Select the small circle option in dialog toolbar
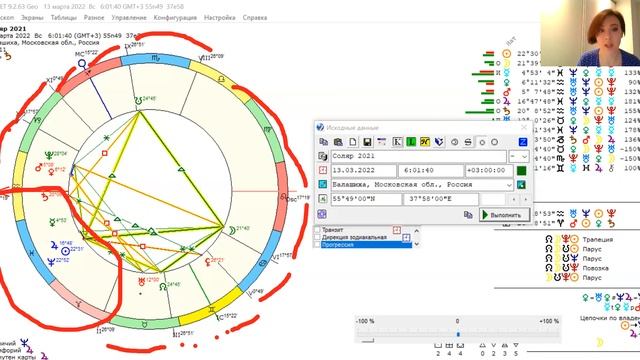 (x=482, y=142)
